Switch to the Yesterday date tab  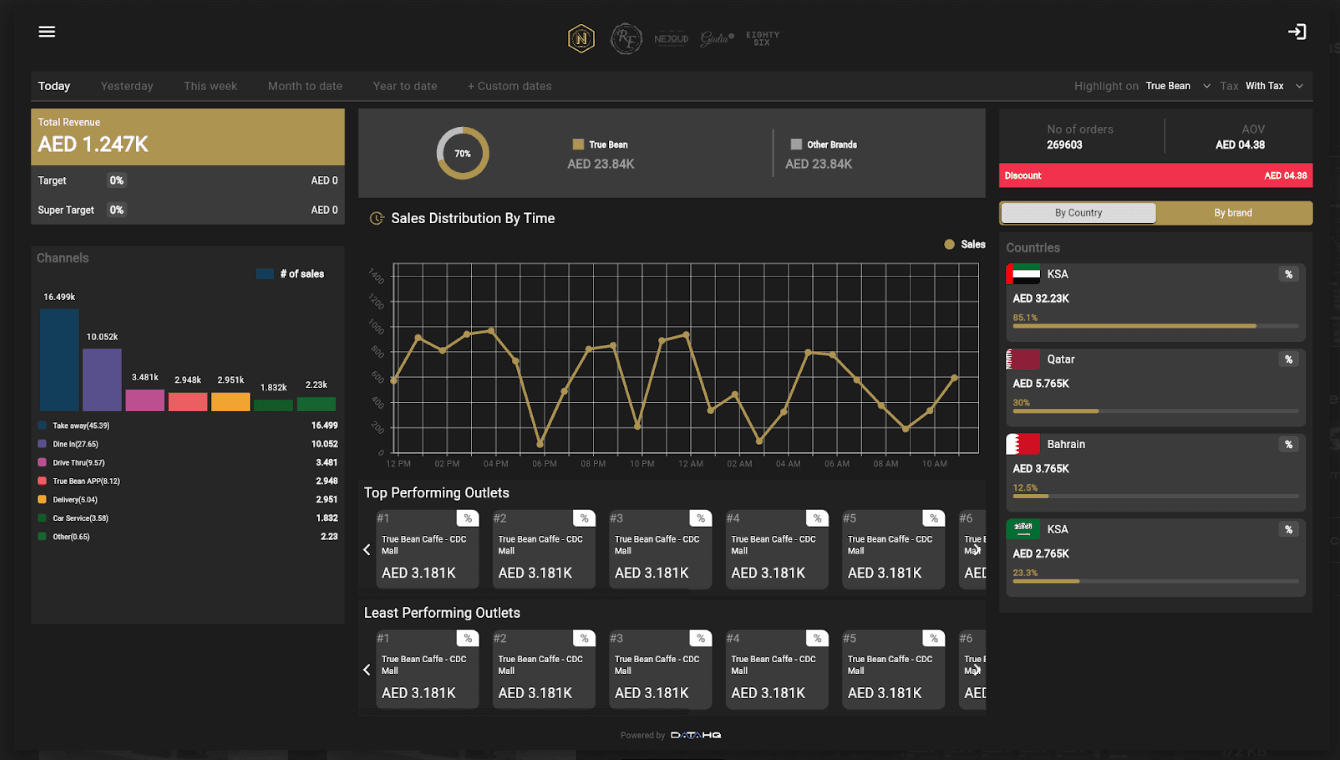tap(126, 86)
